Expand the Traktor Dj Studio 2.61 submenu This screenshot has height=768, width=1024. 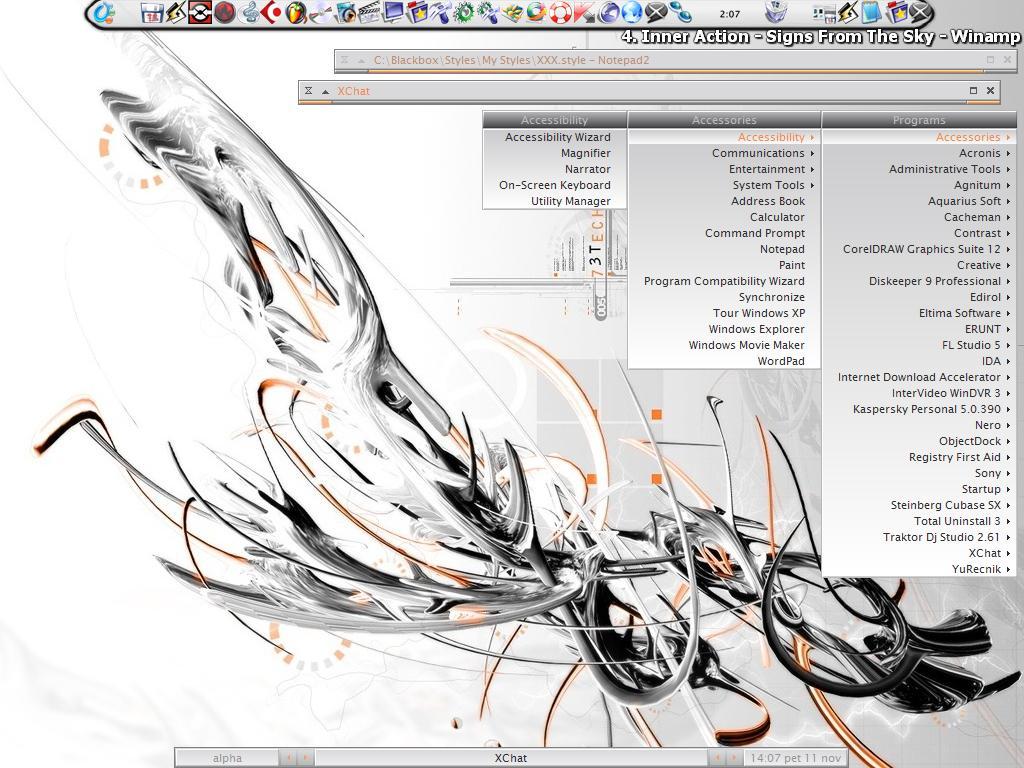point(919,537)
